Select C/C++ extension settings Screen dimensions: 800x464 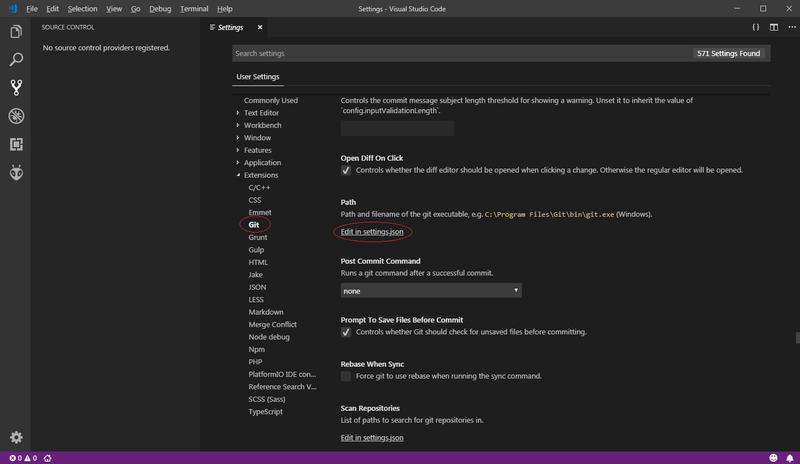[259, 188]
